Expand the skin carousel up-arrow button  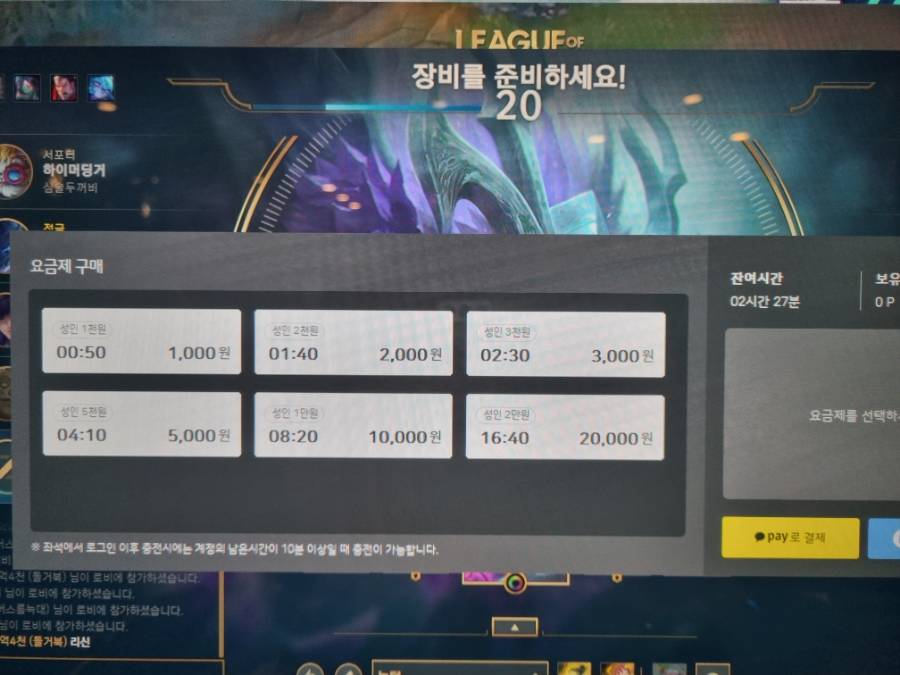click(515, 627)
